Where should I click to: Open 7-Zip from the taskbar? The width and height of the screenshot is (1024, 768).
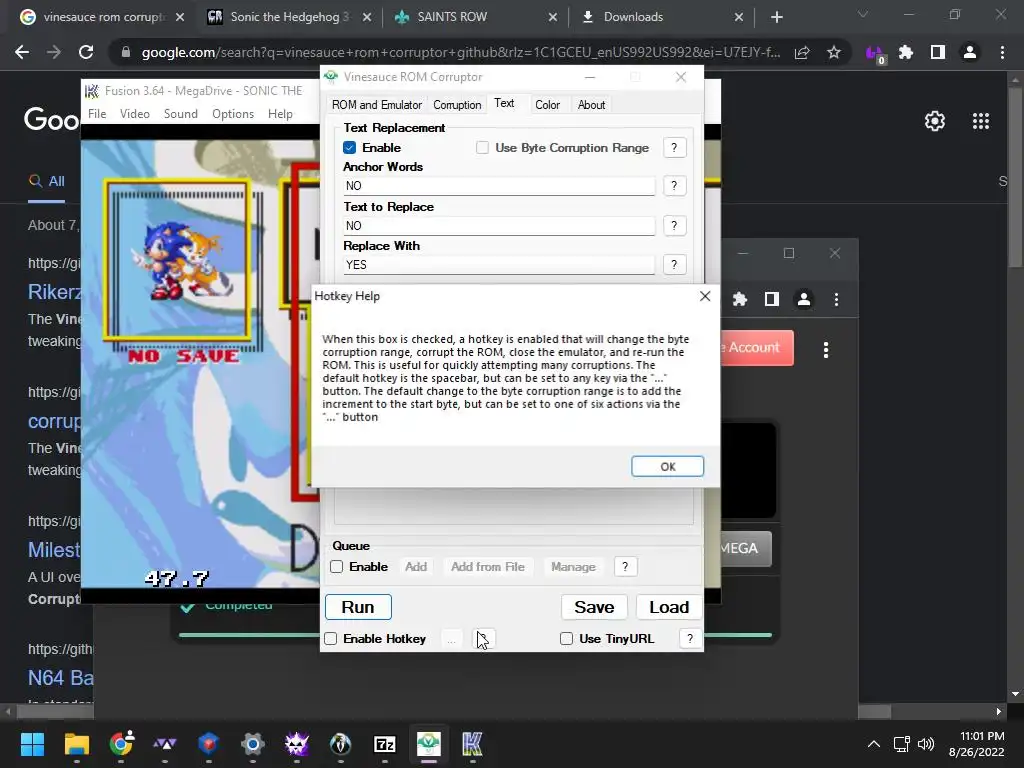point(385,744)
